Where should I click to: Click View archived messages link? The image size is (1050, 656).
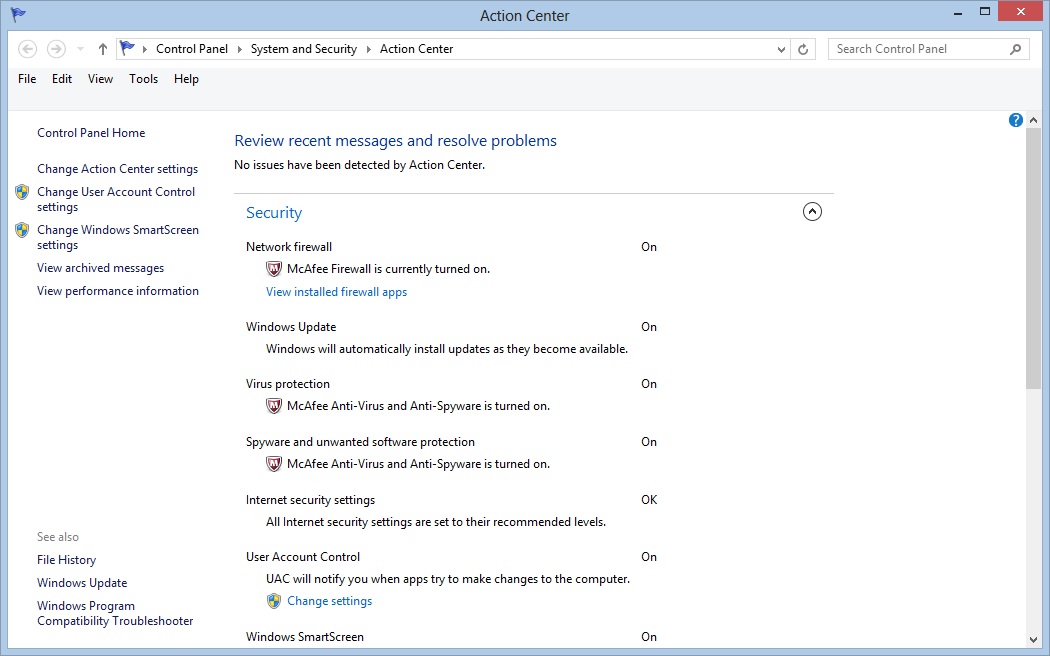click(x=100, y=268)
